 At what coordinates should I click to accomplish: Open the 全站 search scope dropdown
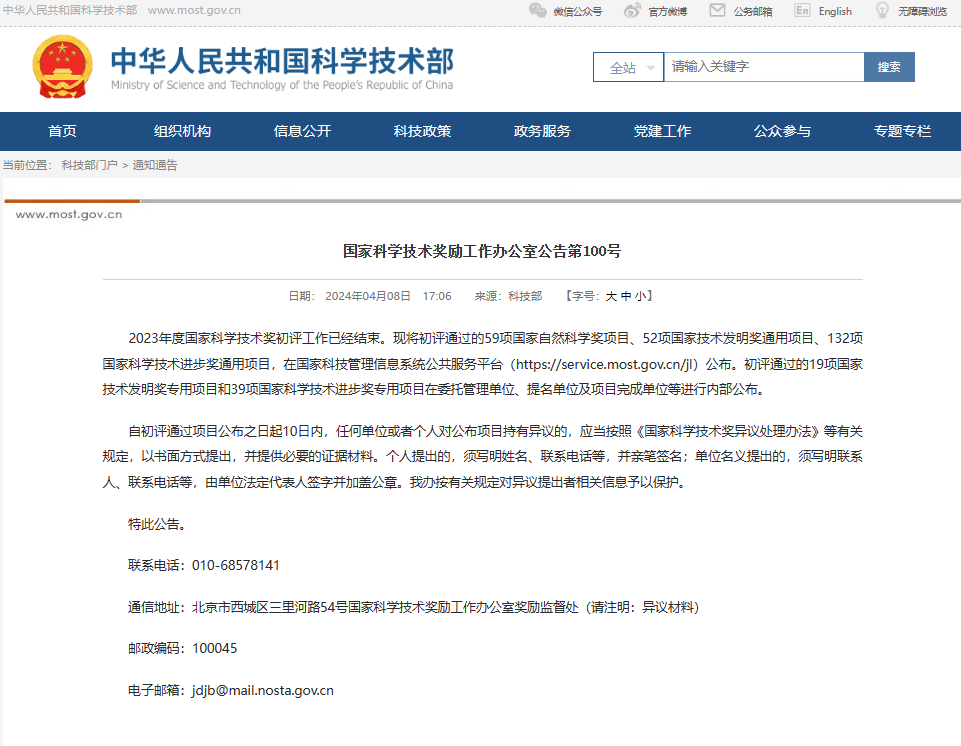pyautogui.click(x=628, y=66)
